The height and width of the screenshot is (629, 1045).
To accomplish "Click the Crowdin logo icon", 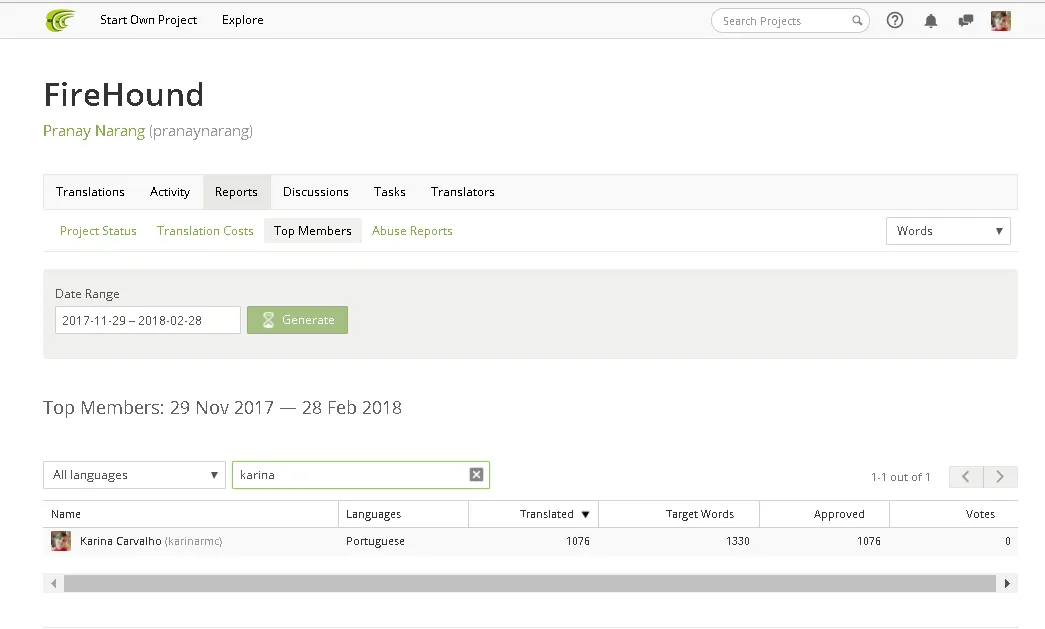I will [x=61, y=21].
